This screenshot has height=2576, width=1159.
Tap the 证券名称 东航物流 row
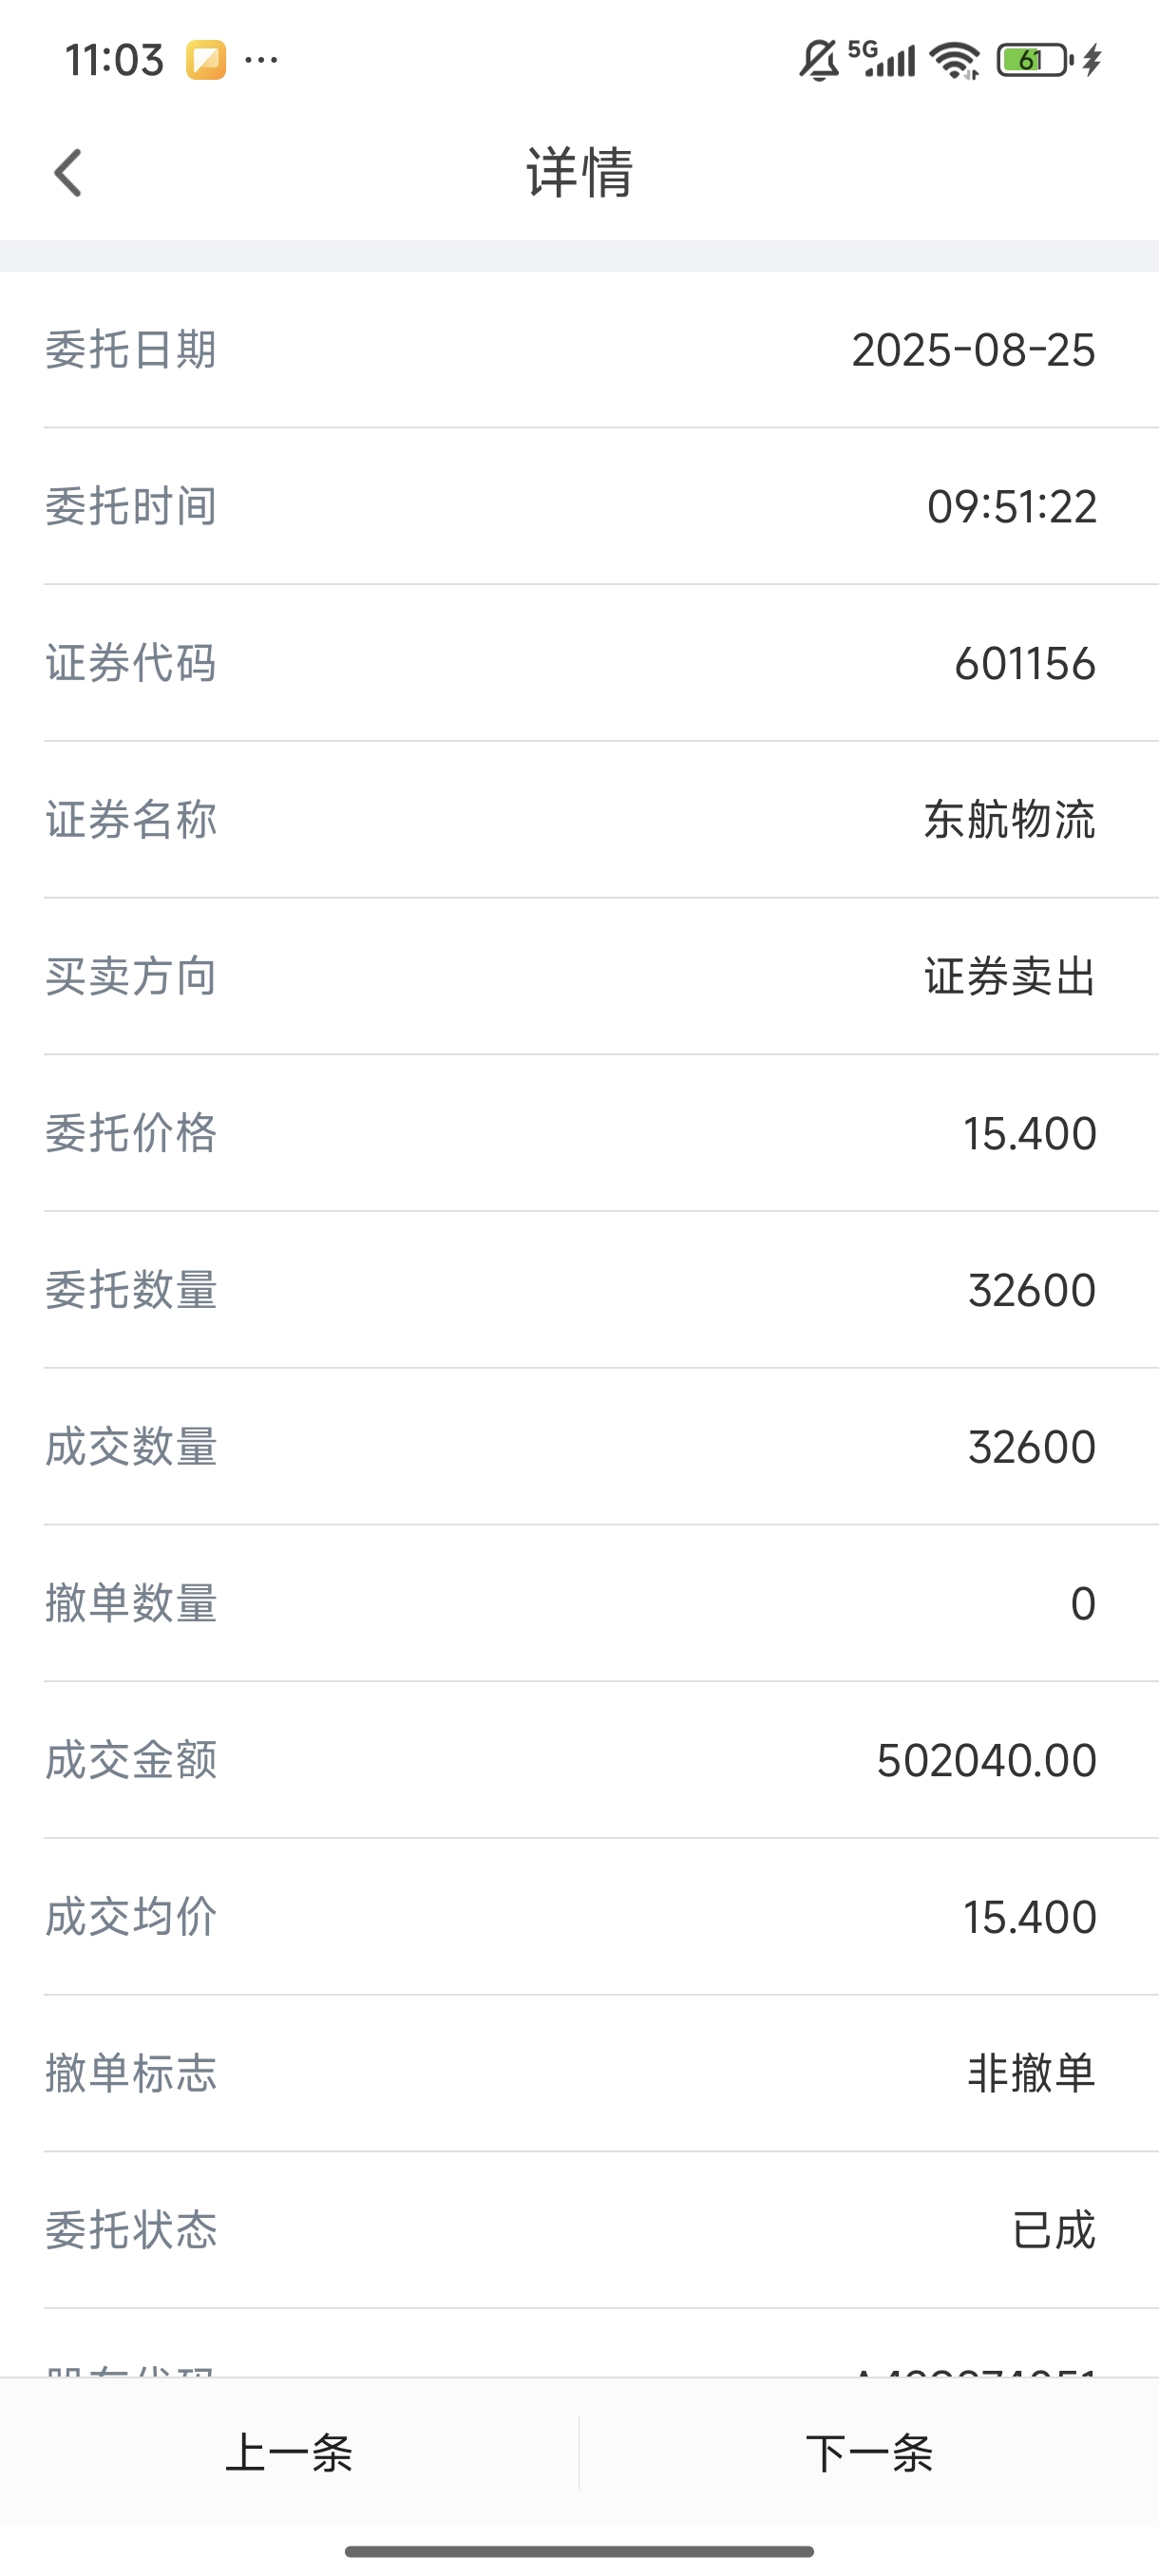click(580, 820)
